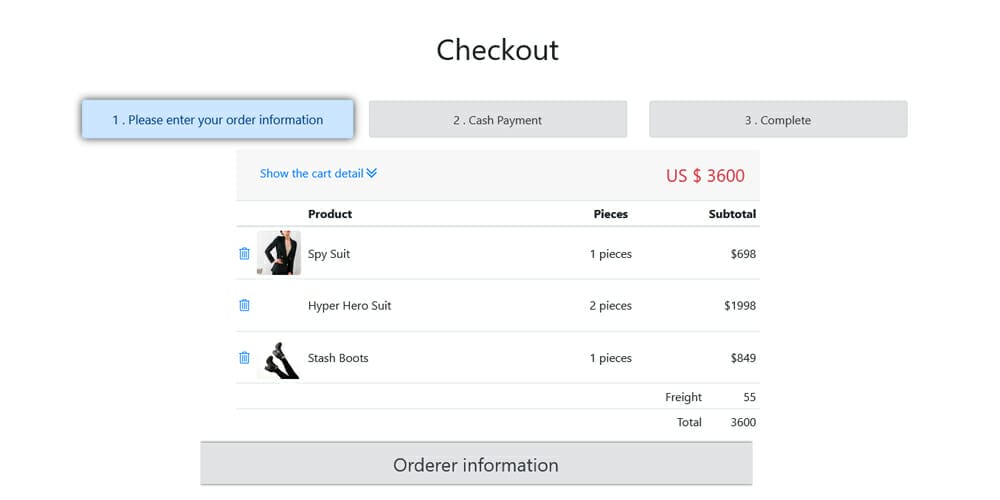This screenshot has width=1000, height=500.
Task: Open the Spy Suit product thumbnail
Action: click(279, 253)
